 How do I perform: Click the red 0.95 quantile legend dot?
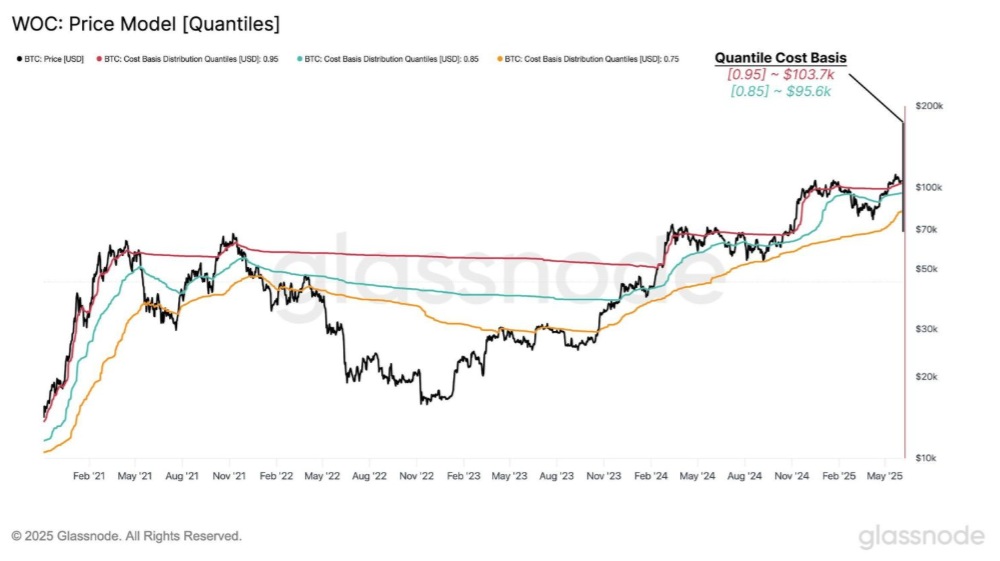tap(99, 59)
